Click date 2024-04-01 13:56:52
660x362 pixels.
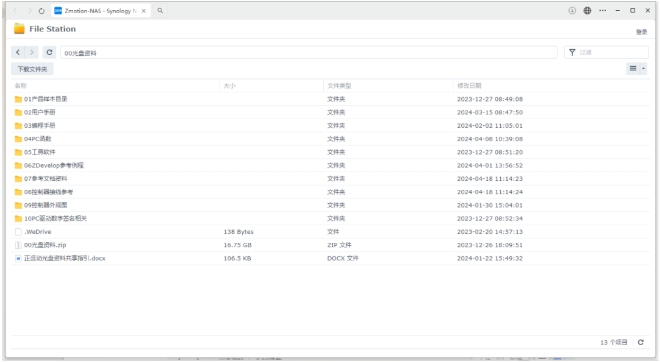click(x=490, y=165)
